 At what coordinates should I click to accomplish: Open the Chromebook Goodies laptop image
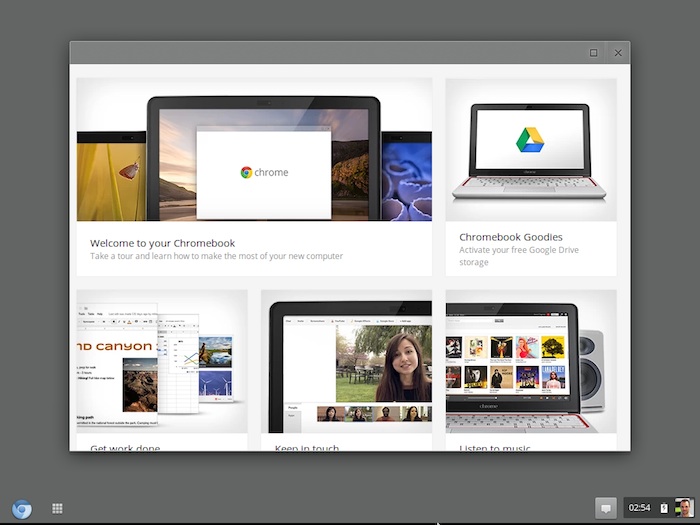[x=531, y=150]
